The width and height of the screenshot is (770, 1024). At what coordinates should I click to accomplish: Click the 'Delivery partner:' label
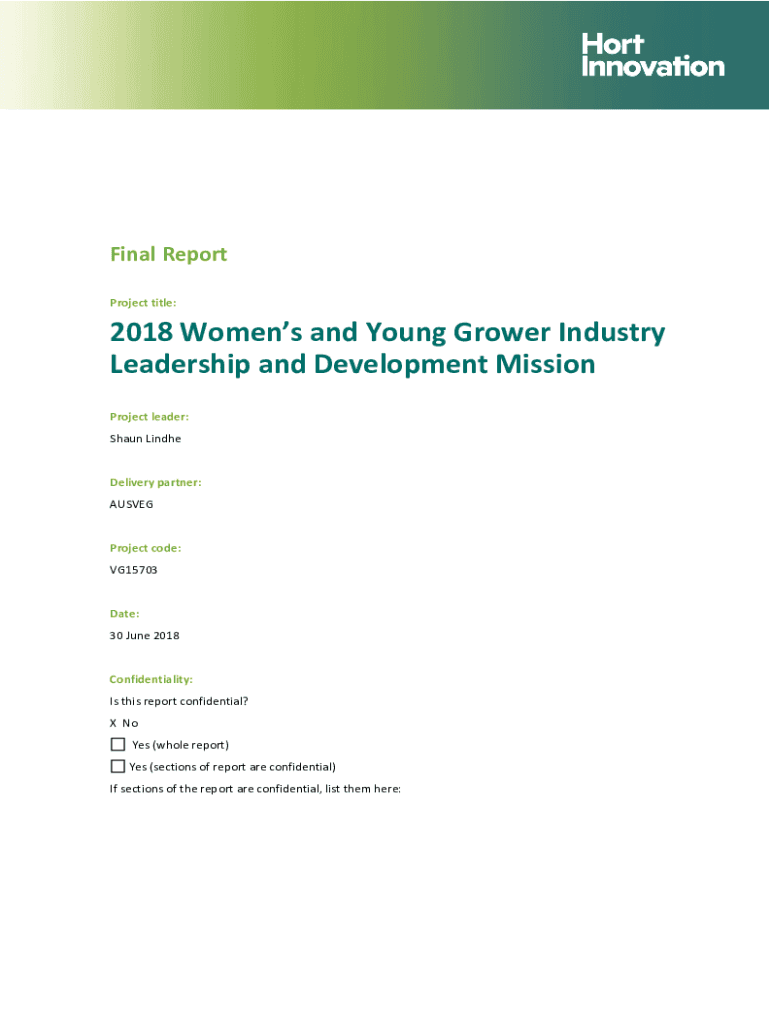point(155,482)
